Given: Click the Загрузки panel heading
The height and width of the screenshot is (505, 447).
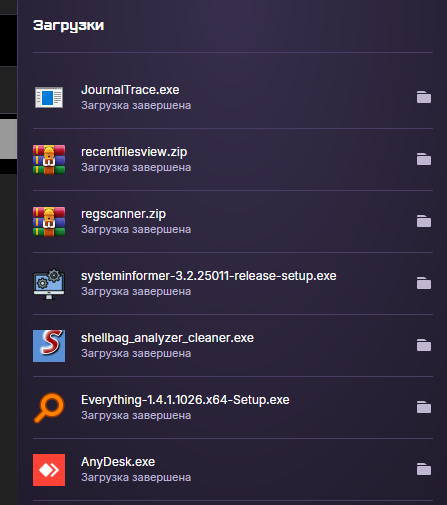Looking at the screenshot, I should [68, 26].
